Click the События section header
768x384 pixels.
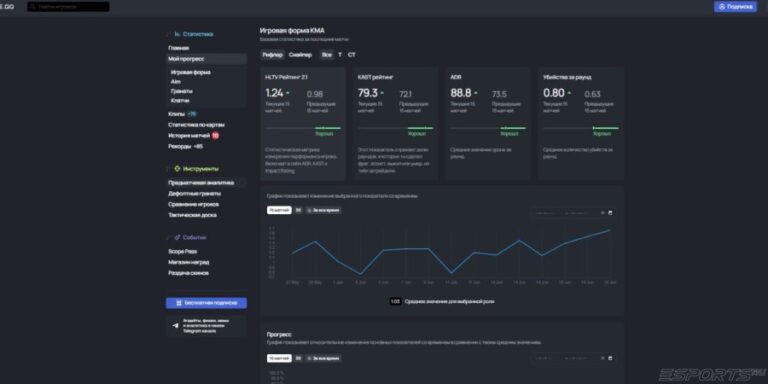pos(194,237)
